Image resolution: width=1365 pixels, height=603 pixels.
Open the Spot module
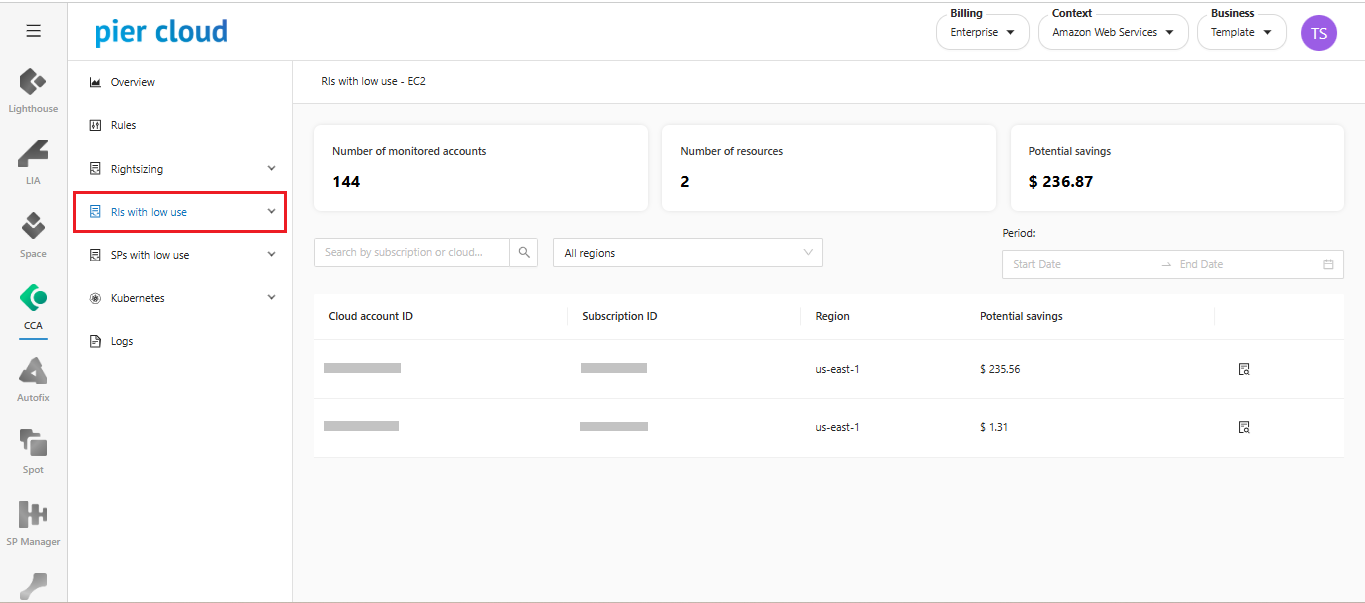pos(33,450)
